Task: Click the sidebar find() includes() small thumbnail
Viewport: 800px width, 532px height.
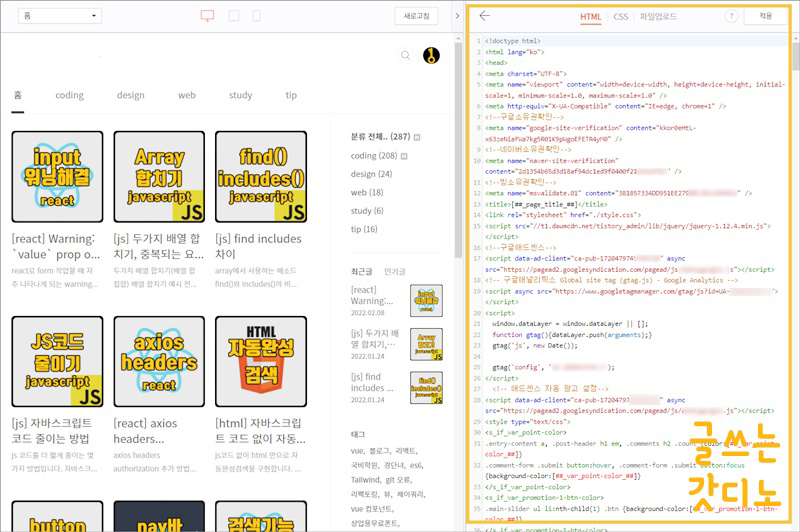Action: click(427, 388)
